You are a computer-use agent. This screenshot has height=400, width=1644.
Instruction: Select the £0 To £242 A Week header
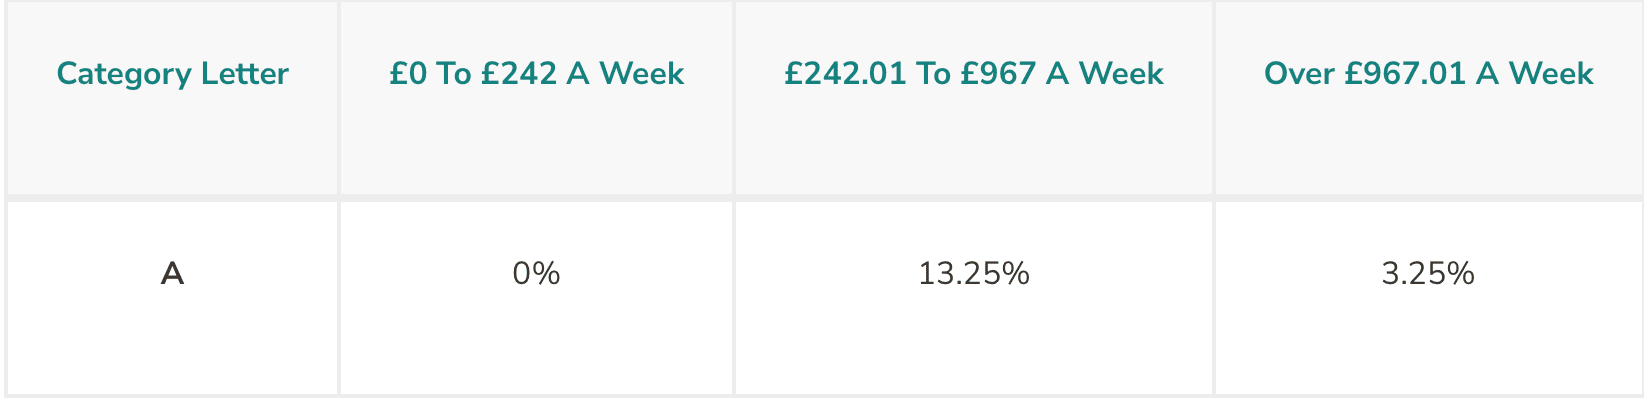pos(537,74)
